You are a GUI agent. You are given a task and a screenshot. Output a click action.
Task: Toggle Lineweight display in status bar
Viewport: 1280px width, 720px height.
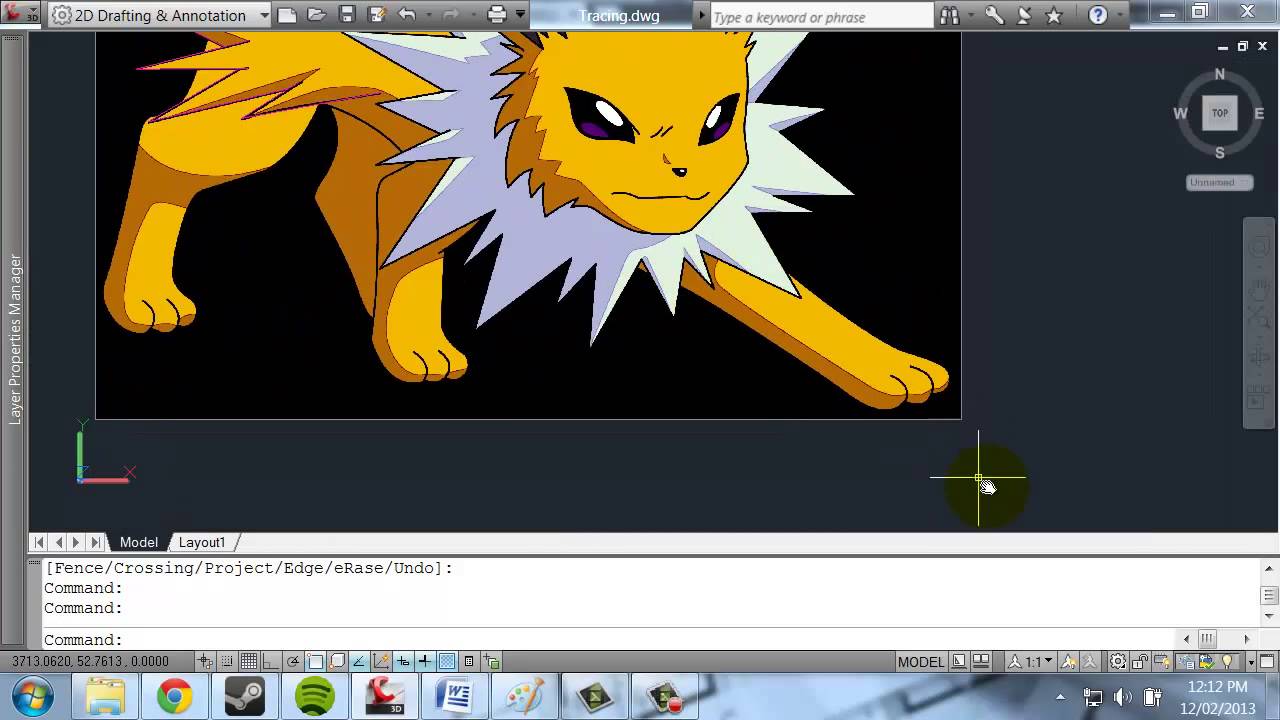coord(425,661)
